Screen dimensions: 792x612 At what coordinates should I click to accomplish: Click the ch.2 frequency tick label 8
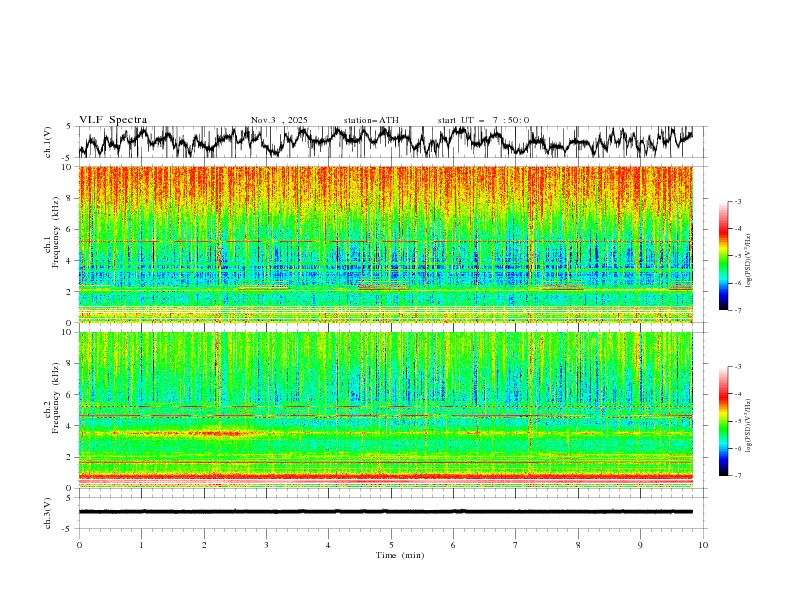71,364
